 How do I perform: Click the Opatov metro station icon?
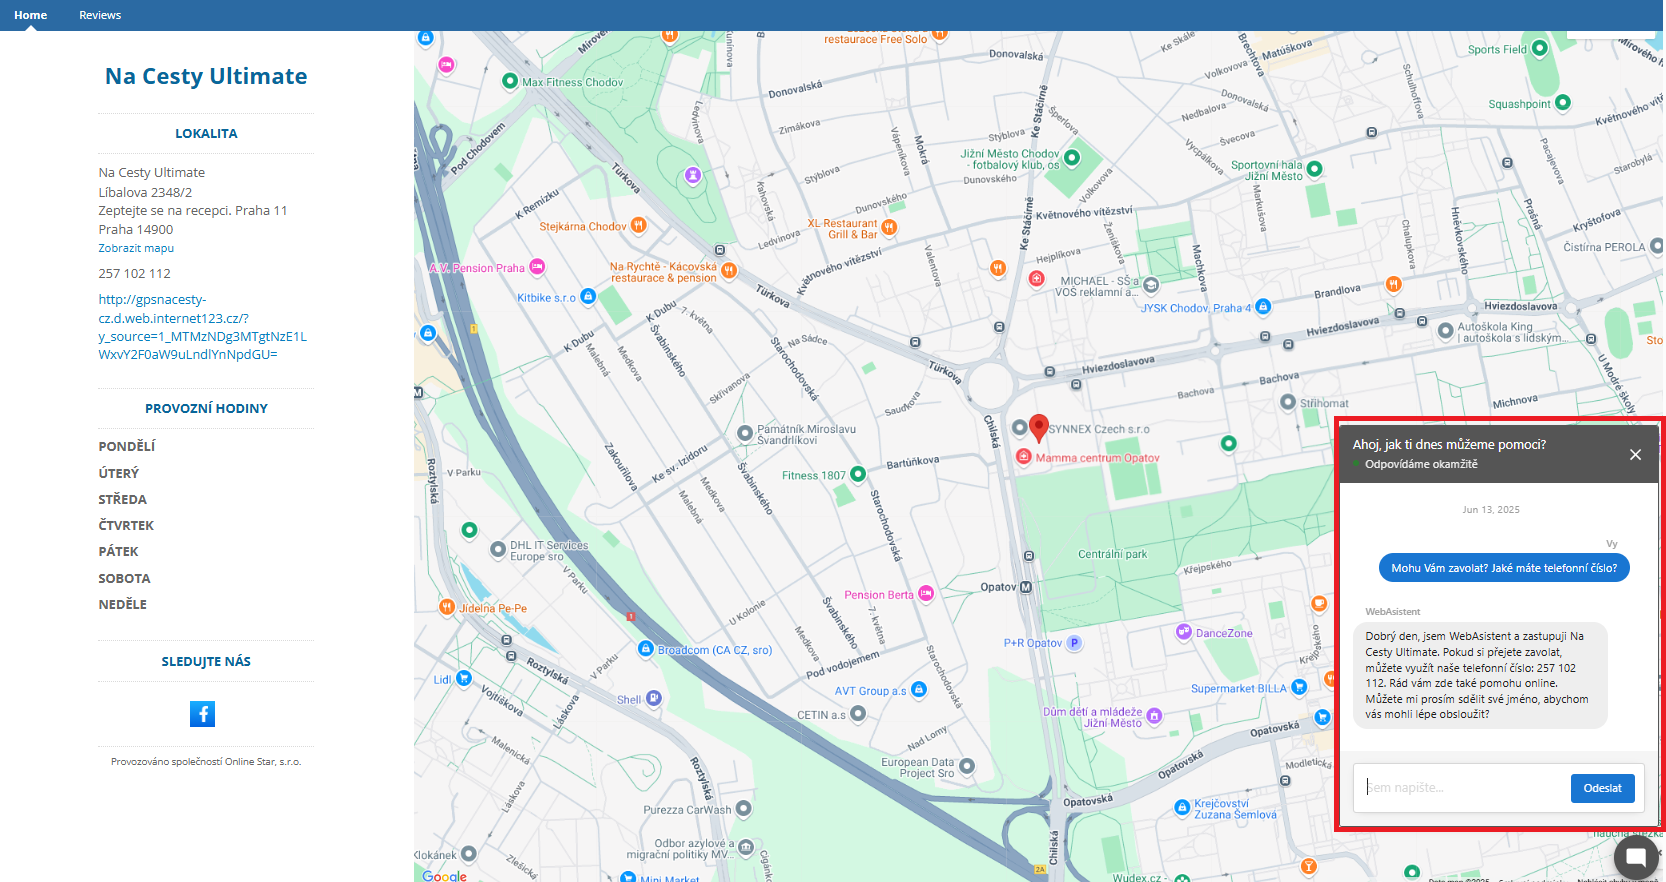coord(1025,587)
